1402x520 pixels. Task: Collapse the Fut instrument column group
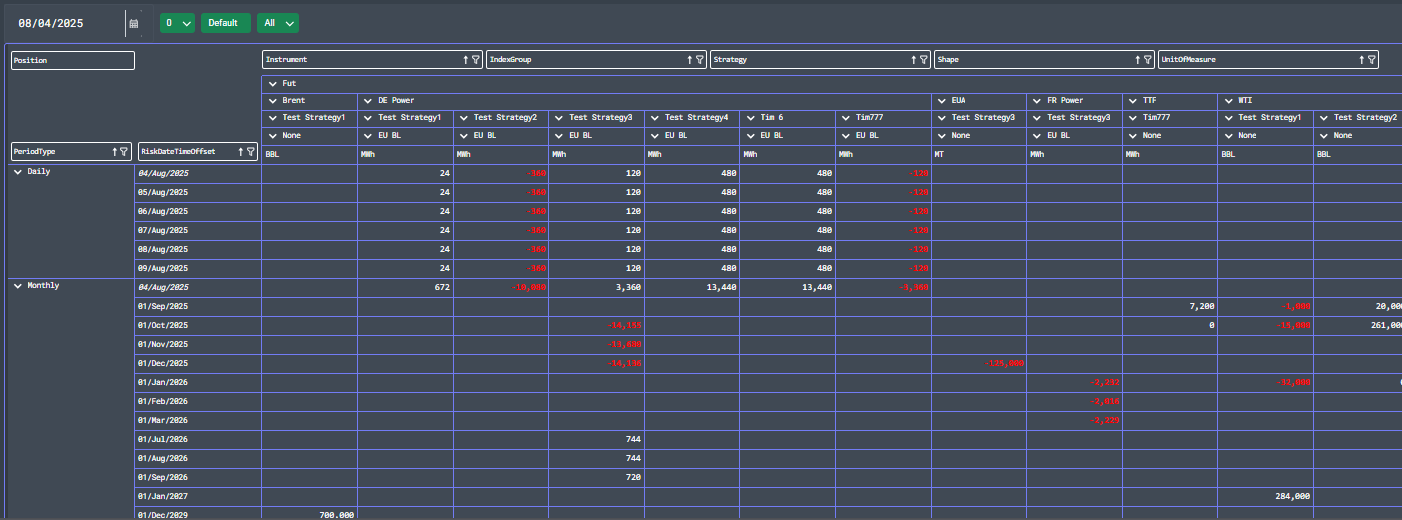click(x=273, y=84)
